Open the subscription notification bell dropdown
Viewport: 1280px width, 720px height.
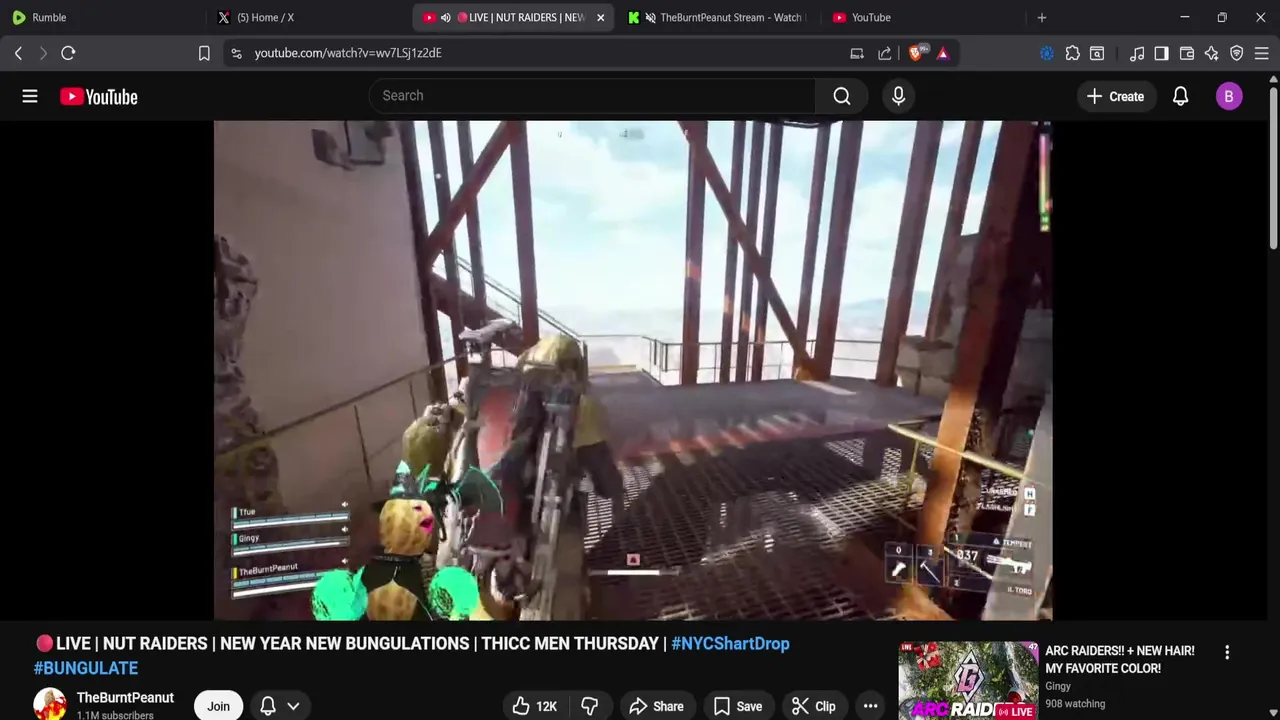pyautogui.click(x=279, y=706)
